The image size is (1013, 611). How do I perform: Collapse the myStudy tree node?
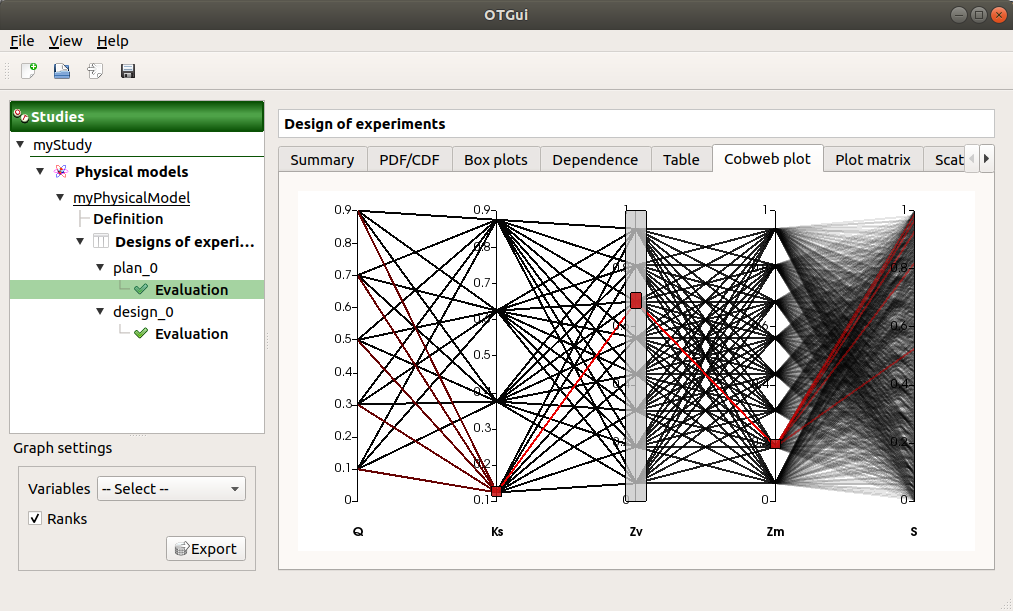coord(20,145)
